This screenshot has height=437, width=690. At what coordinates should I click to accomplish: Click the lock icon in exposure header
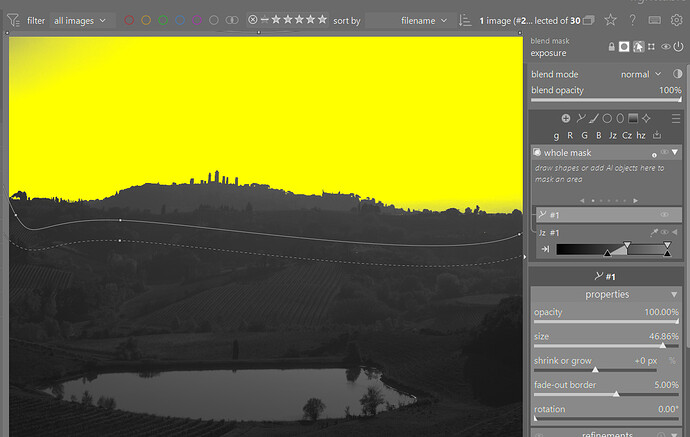(611, 47)
